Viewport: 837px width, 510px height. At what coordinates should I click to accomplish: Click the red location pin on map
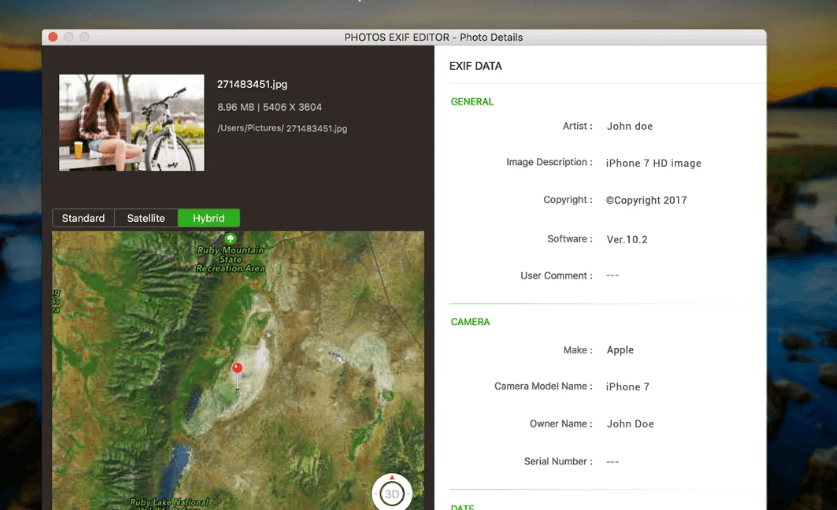[238, 368]
